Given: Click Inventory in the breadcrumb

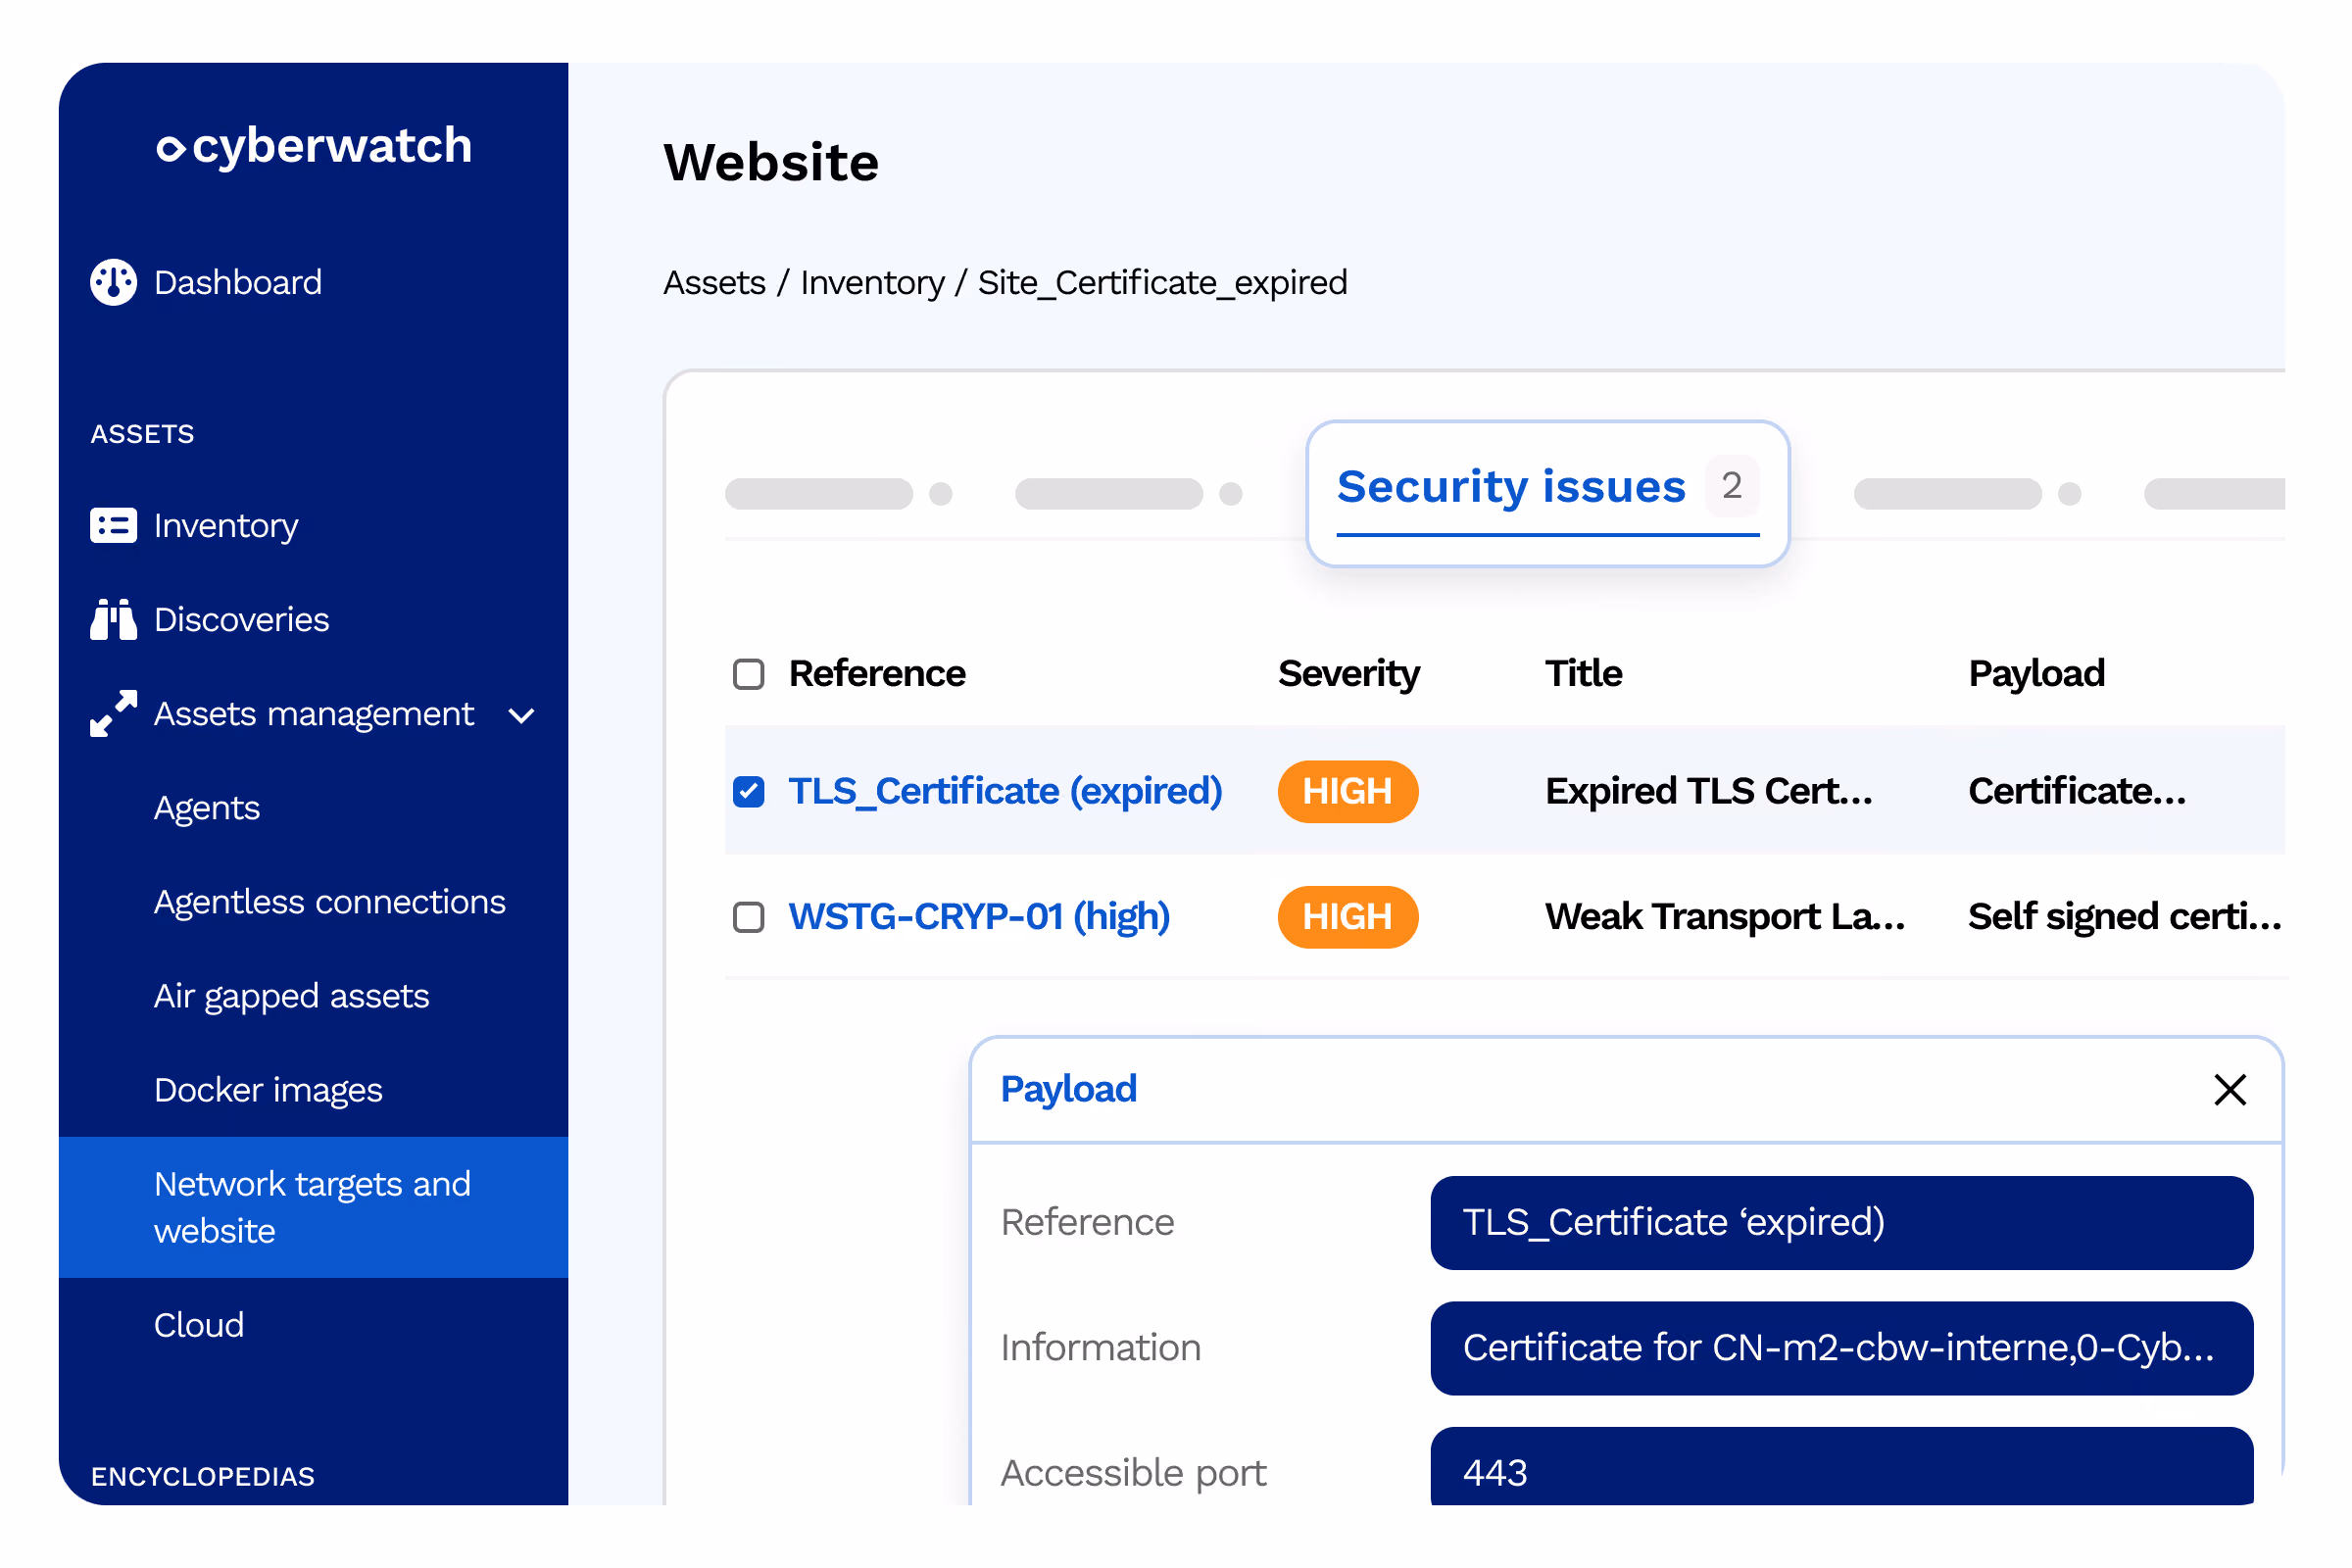Looking at the screenshot, I should click(x=872, y=283).
